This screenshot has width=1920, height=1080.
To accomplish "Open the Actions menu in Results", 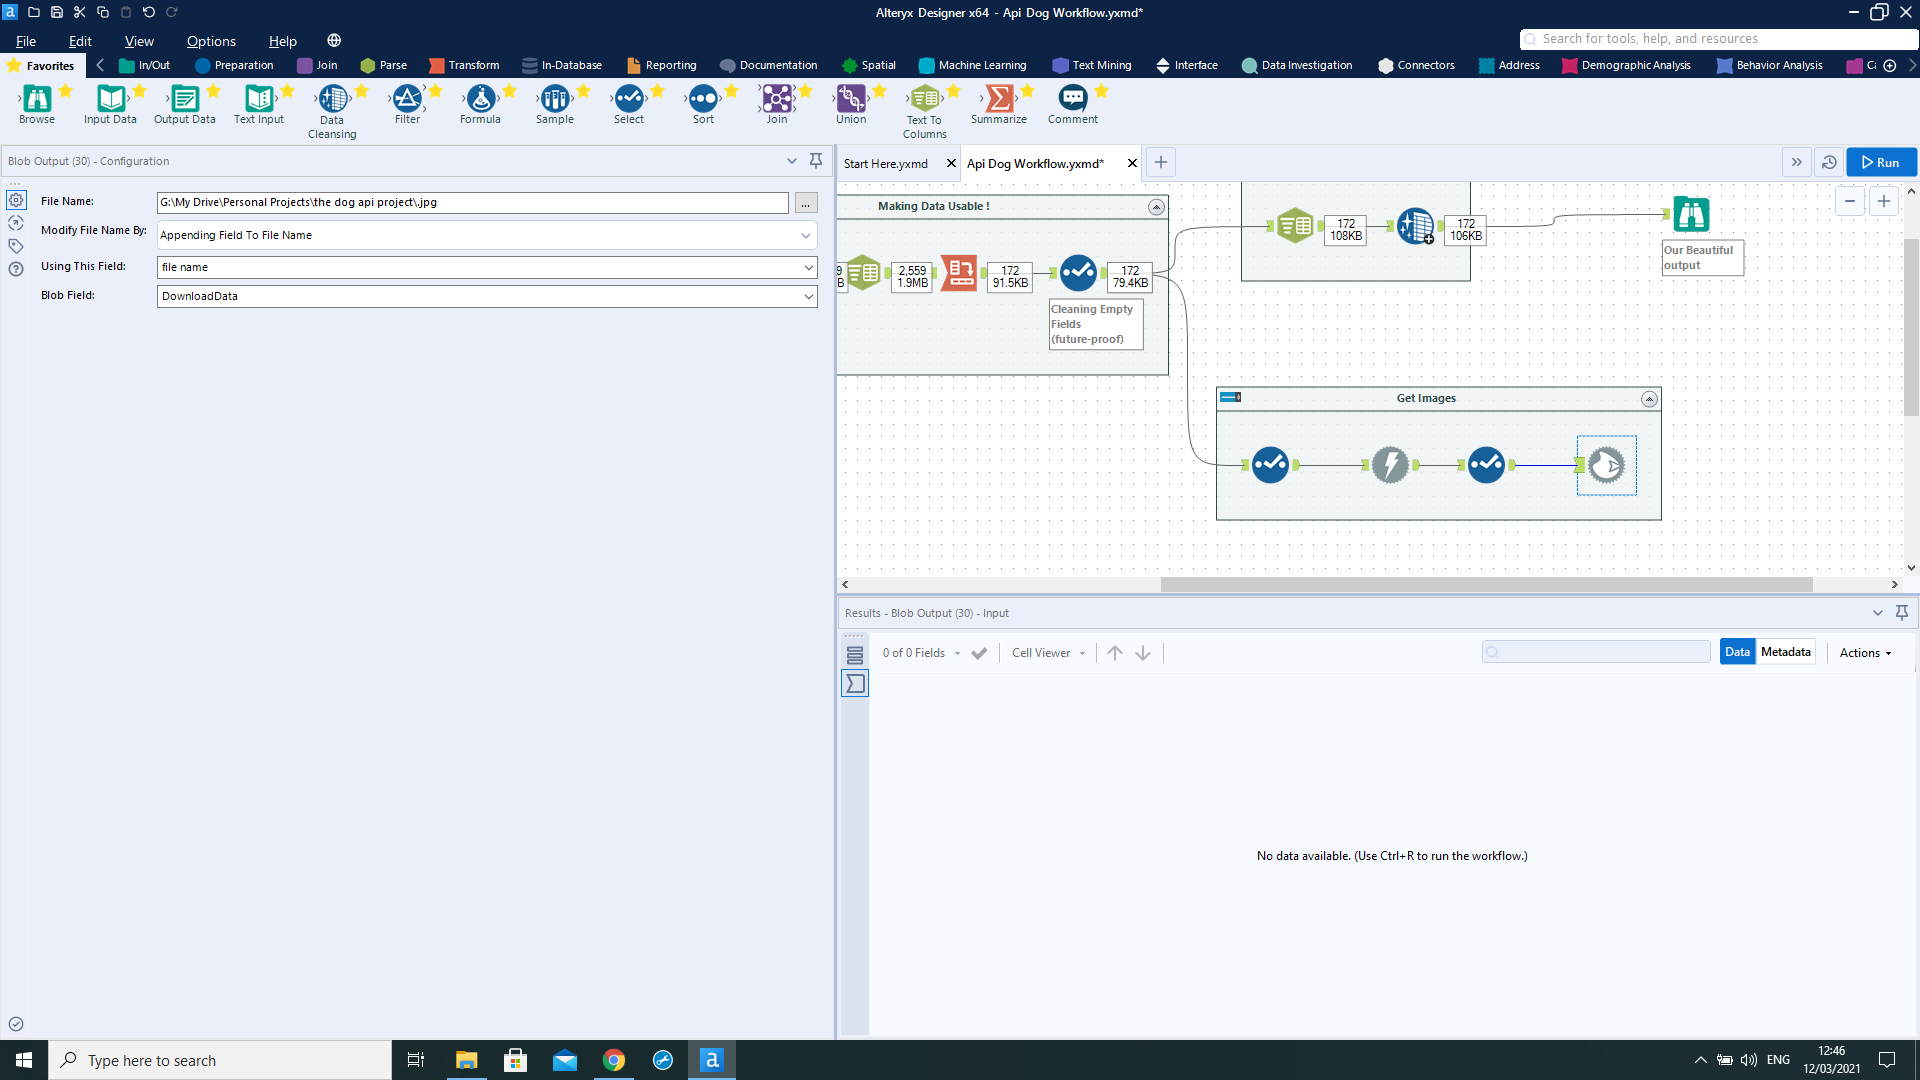I will click(x=1865, y=653).
